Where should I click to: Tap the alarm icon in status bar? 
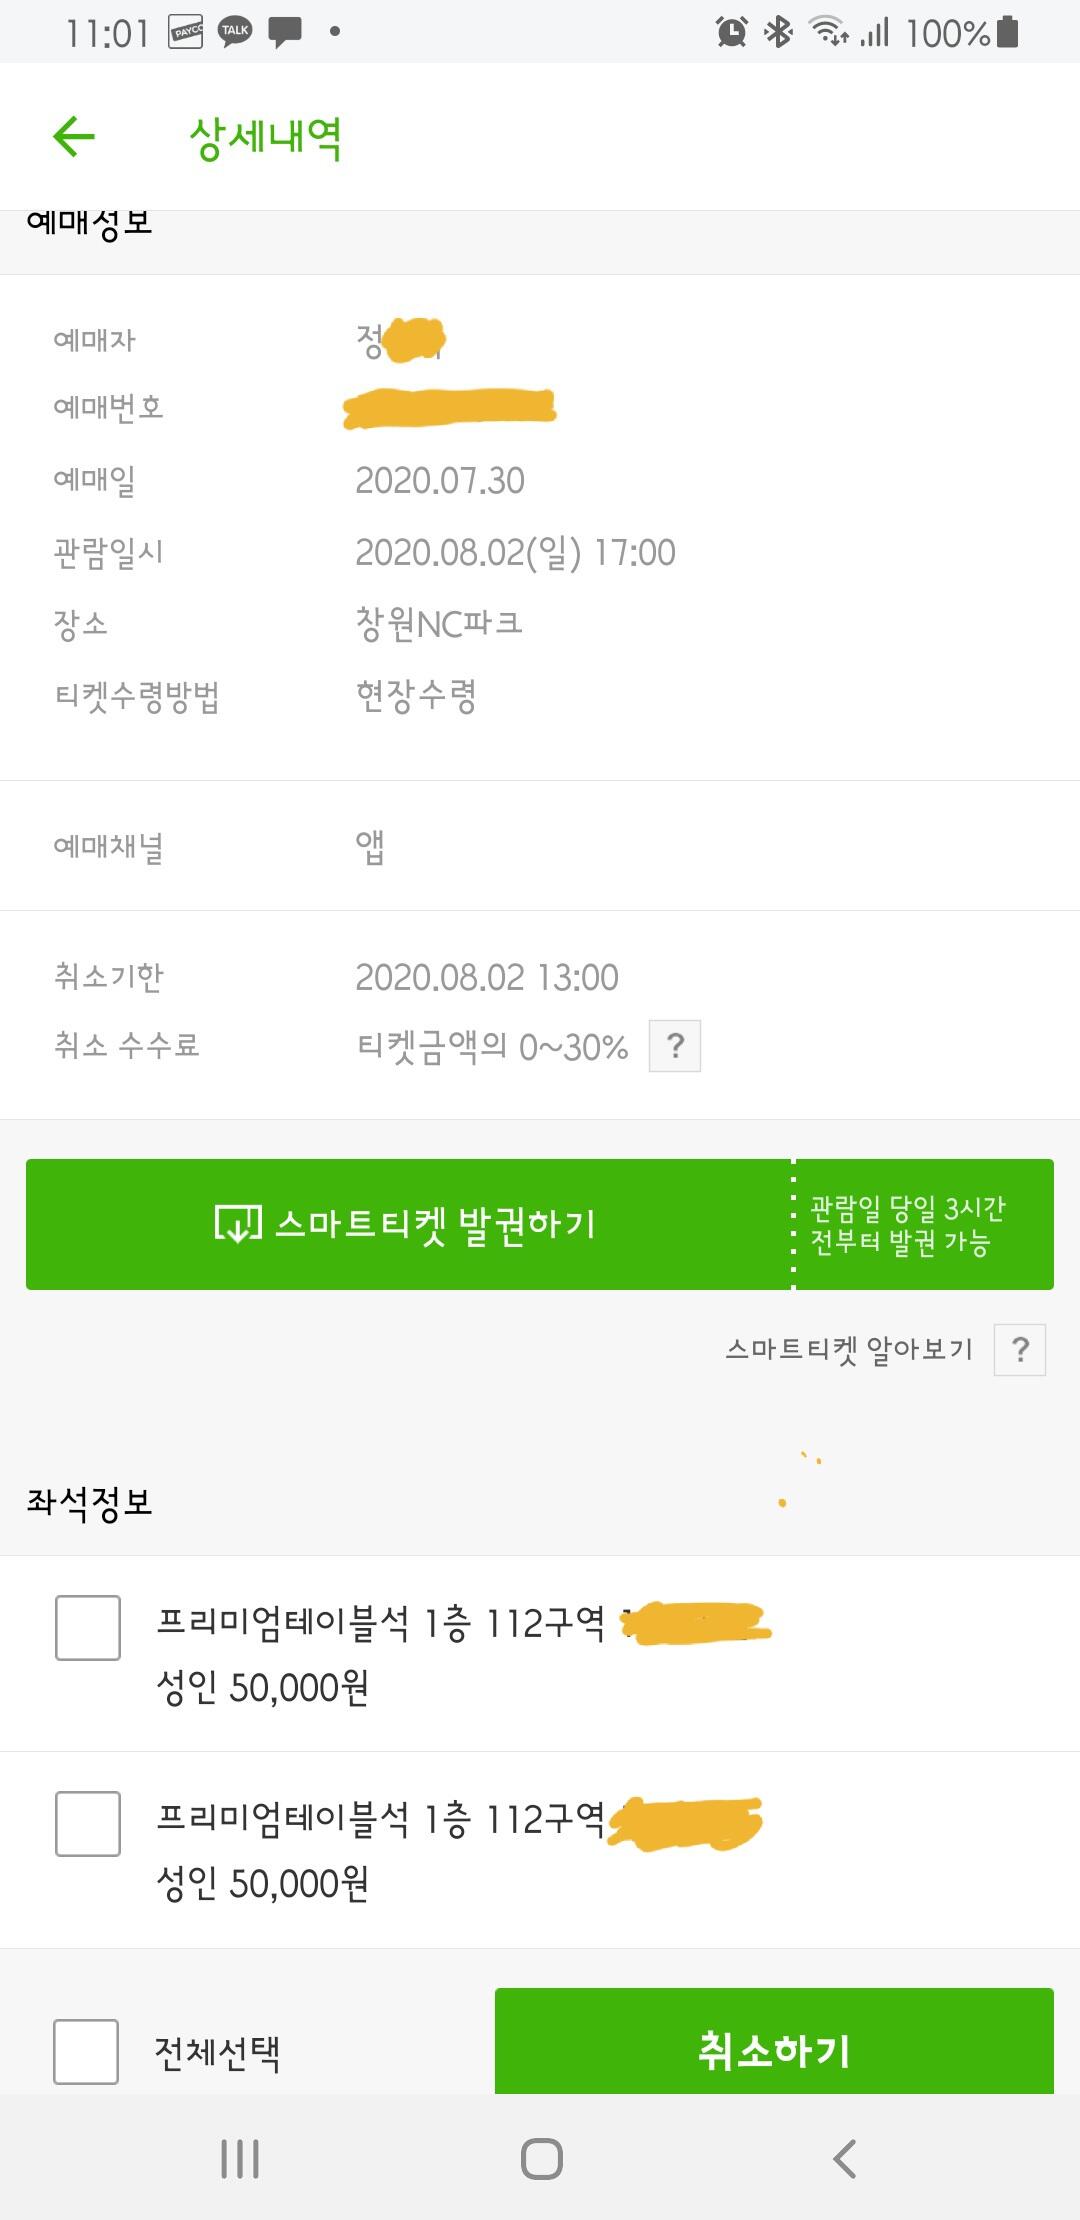tap(732, 32)
